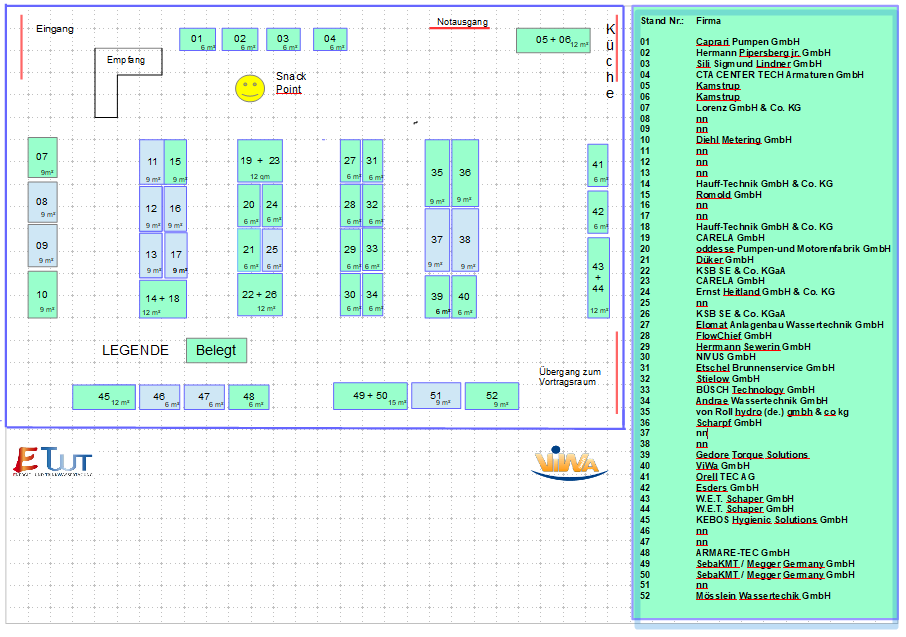Click BÜSCH Technology GmbH entry
This screenshot has height=637, width=906.
click(x=755, y=390)
